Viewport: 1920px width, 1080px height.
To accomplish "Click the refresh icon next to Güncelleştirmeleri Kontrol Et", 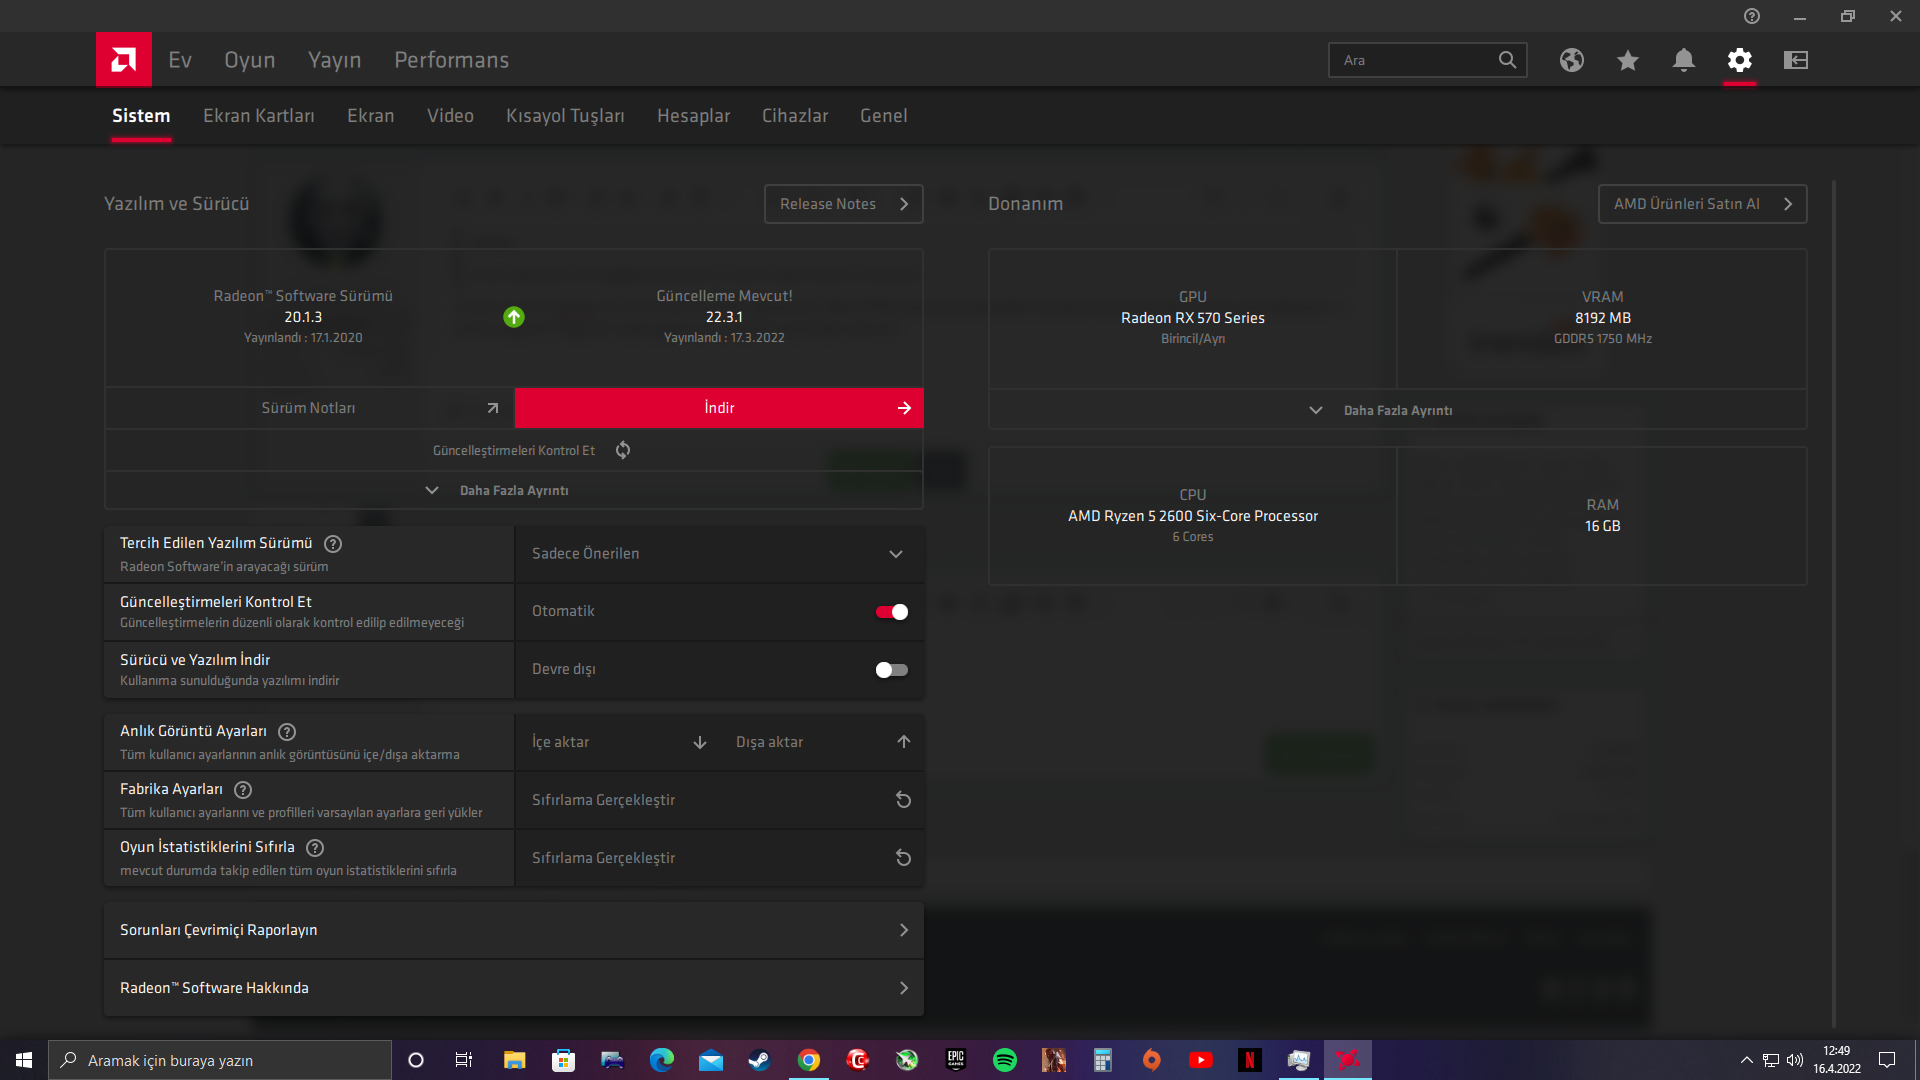I will pyautogui.click(x=623, y=450).
